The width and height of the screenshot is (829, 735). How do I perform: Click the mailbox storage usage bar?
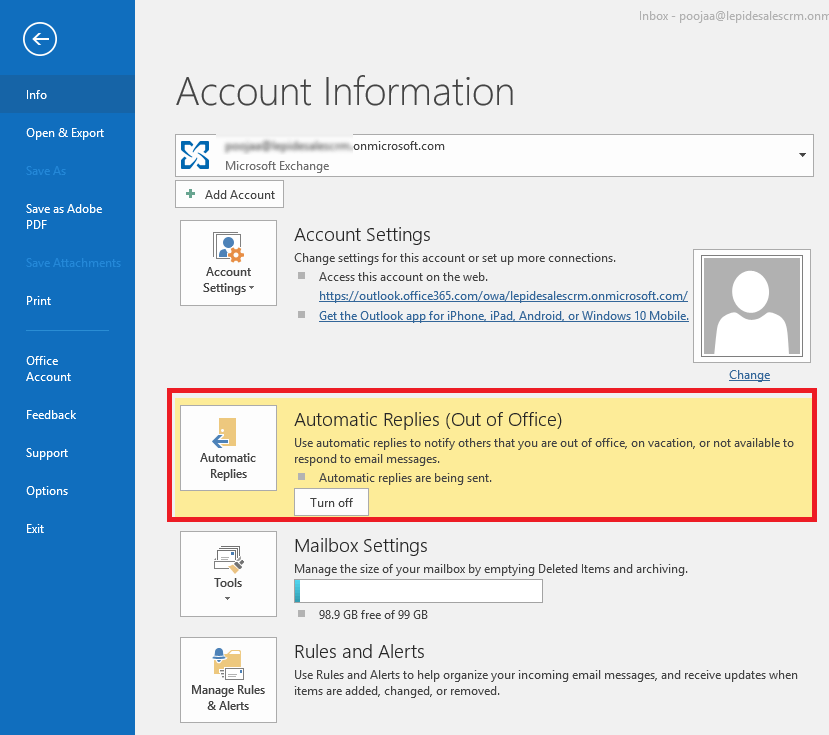coord(418,591)
